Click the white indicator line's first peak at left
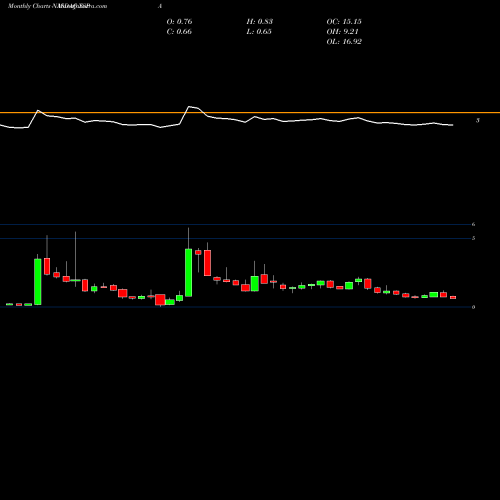 38,110
